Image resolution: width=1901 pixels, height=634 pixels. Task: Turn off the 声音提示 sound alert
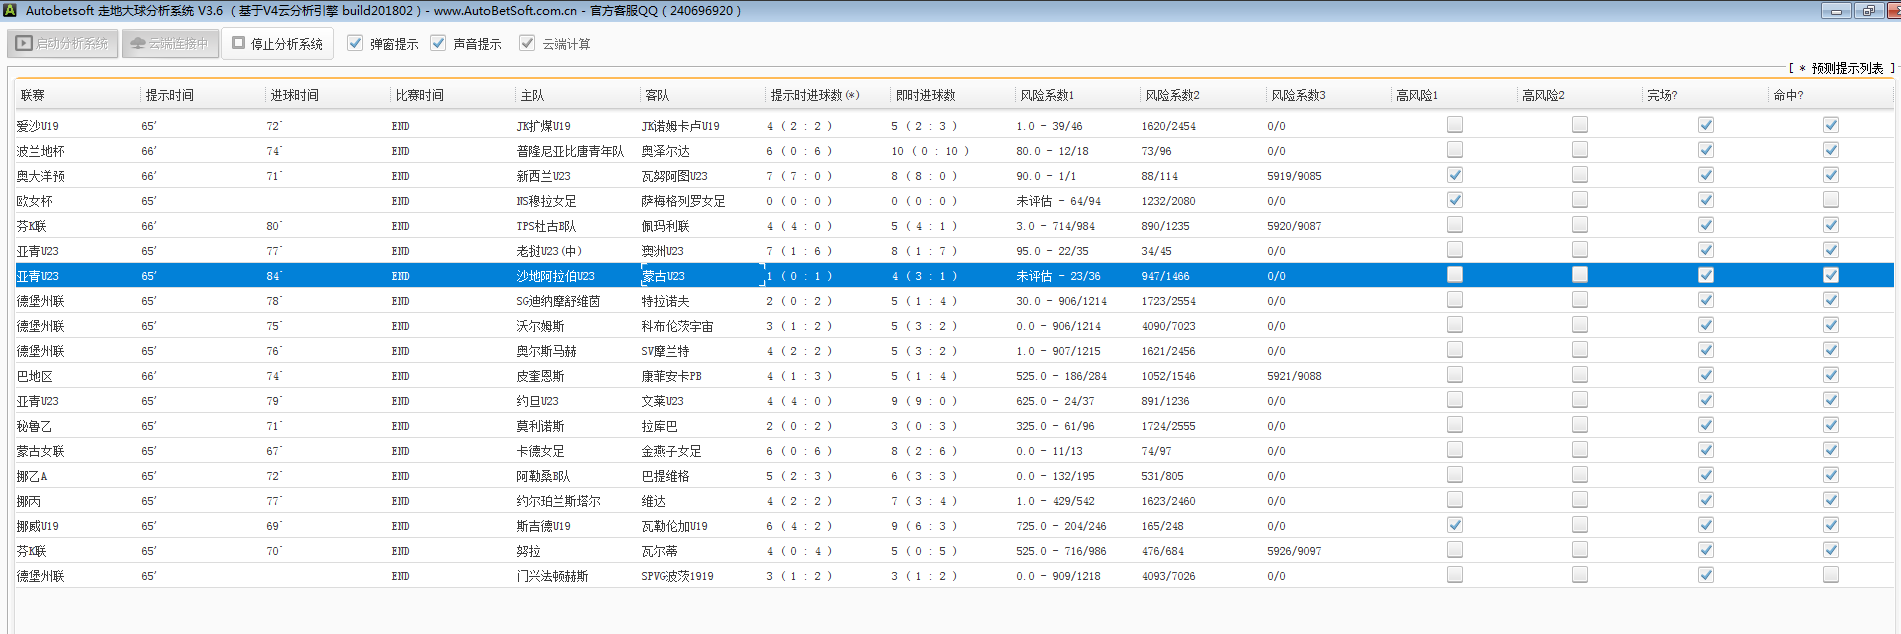point(438,43)
